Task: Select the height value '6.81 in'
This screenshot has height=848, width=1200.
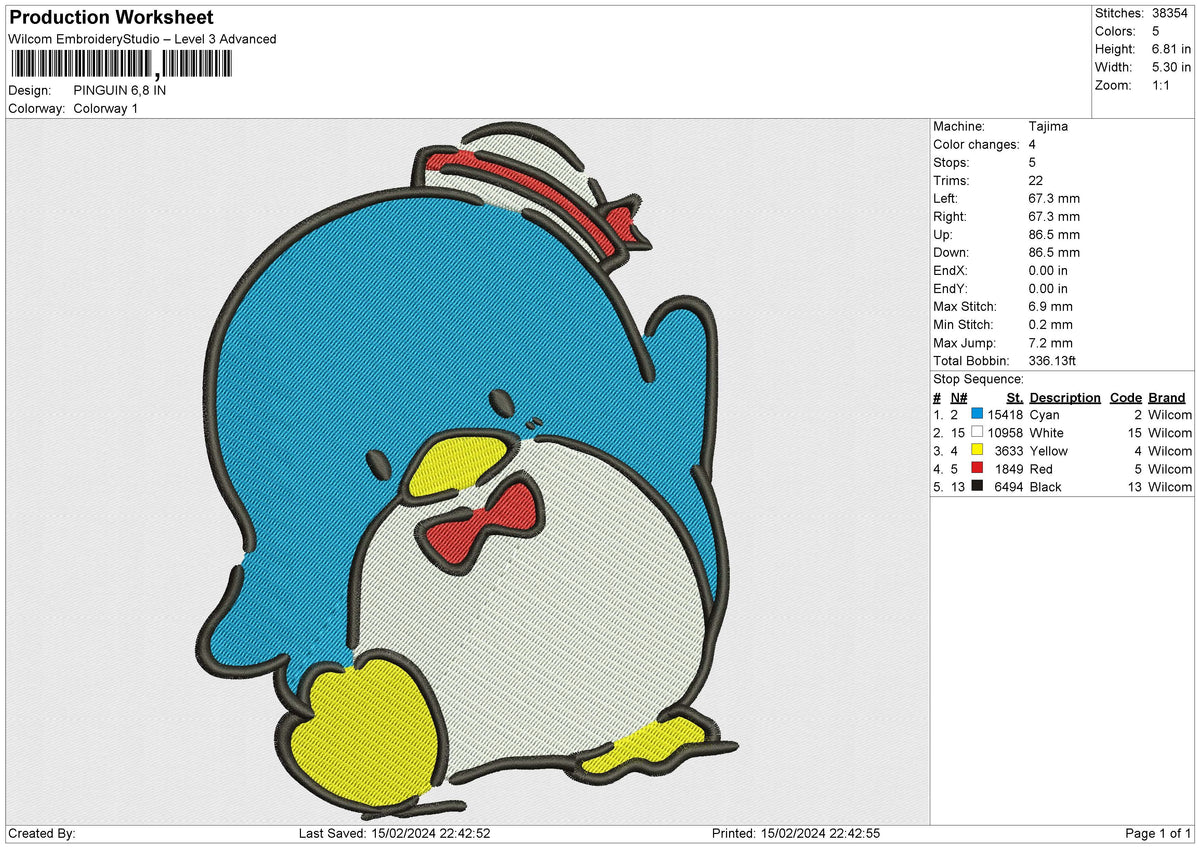Action: click(1172, 49)
